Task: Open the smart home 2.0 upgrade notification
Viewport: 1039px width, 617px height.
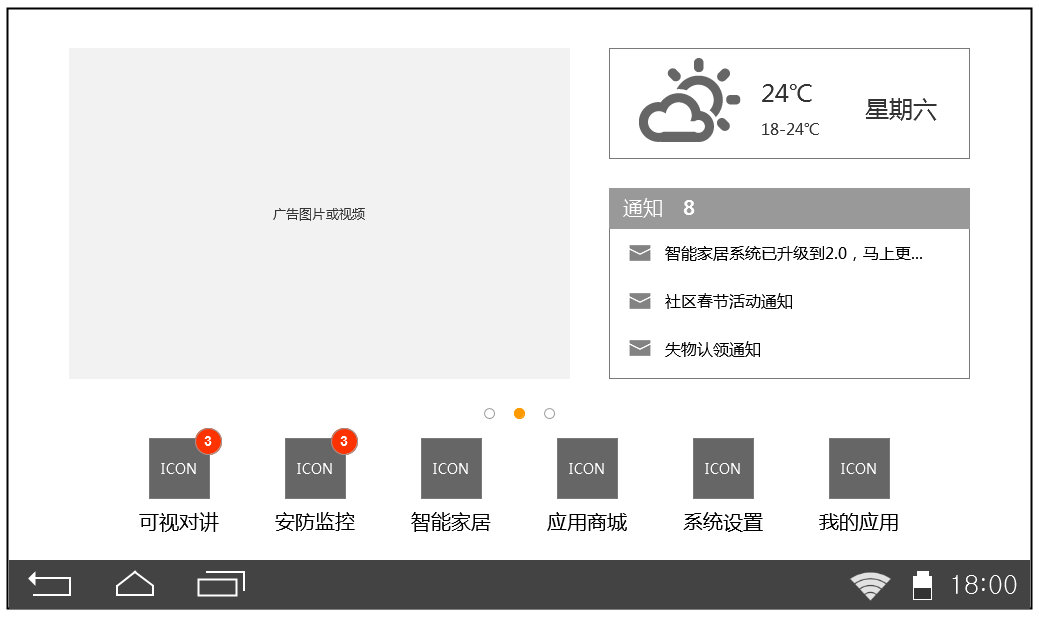Action: coord(793,254)
